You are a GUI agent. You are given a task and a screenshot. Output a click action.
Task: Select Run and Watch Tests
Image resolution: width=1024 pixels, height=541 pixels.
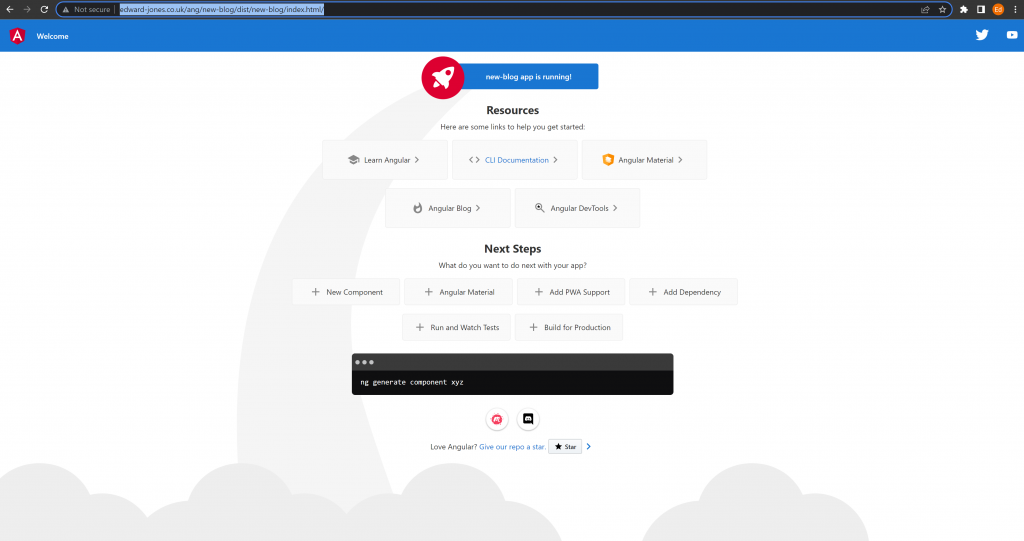456,327
